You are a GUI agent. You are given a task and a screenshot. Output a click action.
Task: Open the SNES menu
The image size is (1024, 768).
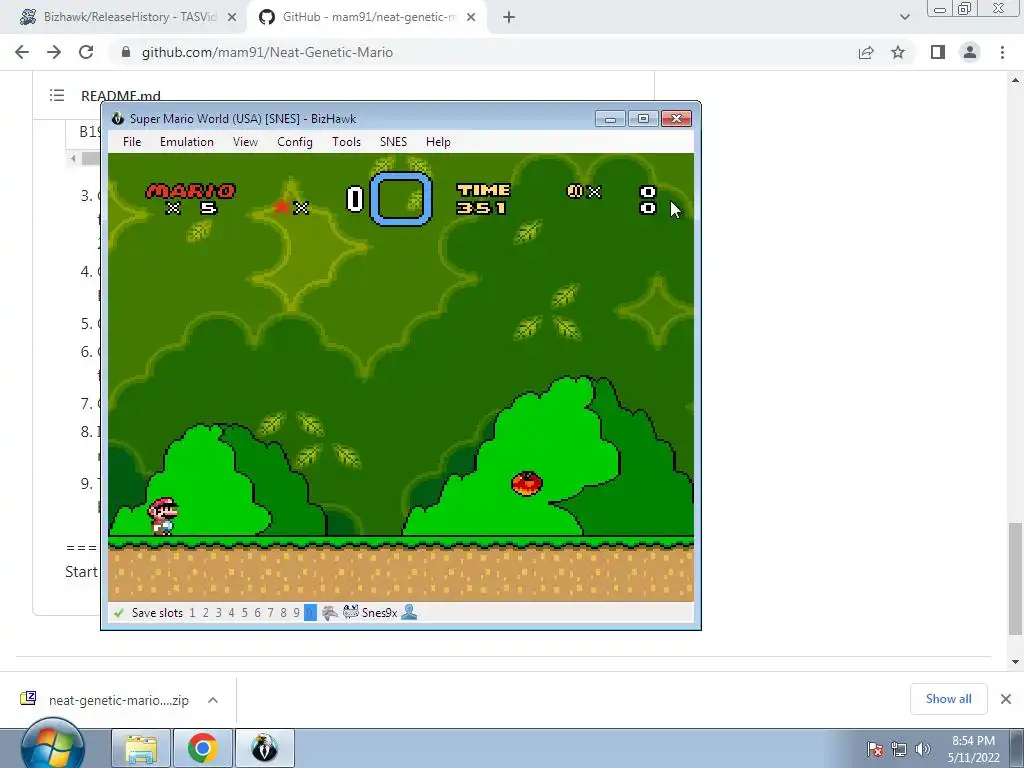(x=393, y=142)
